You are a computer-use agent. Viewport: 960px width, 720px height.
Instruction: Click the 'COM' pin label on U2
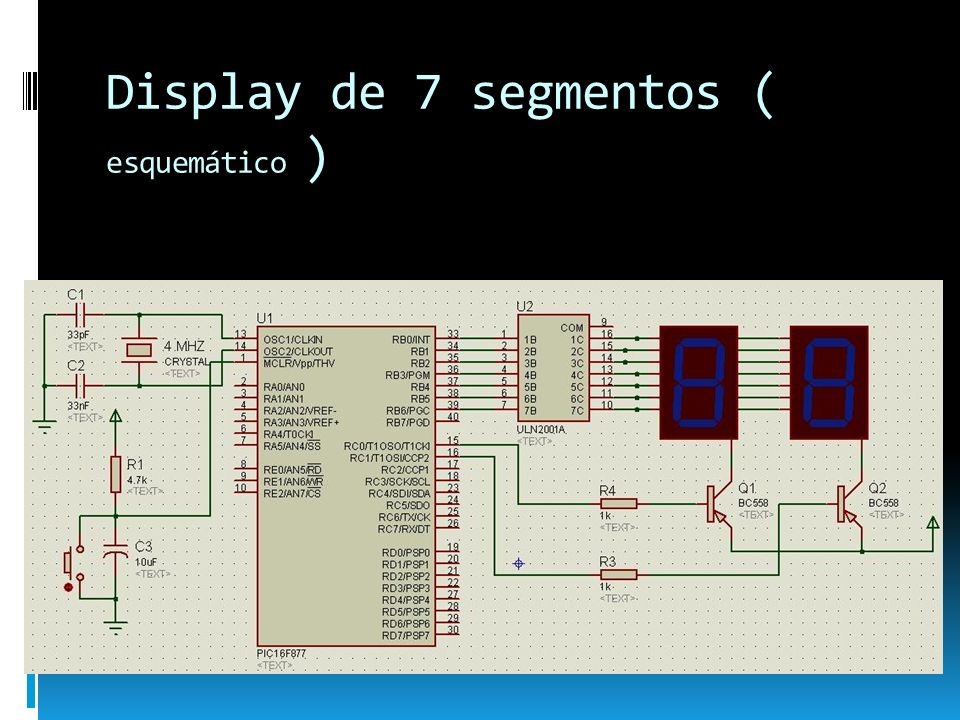point(572,328)
